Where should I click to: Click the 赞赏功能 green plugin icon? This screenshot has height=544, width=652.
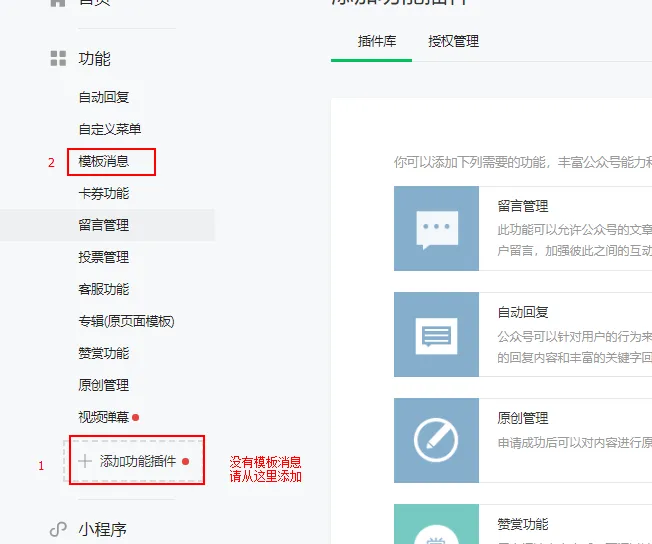tap(436, 526)
